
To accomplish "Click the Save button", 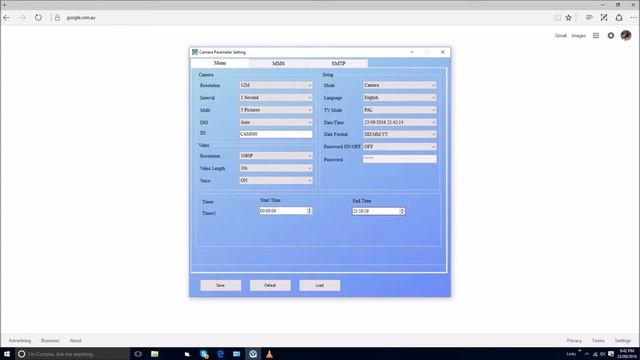I will 220,285.
